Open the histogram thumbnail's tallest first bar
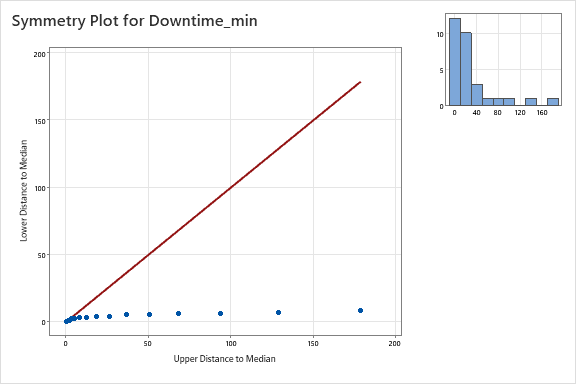576x384 pixels. (x=455, y=62)
